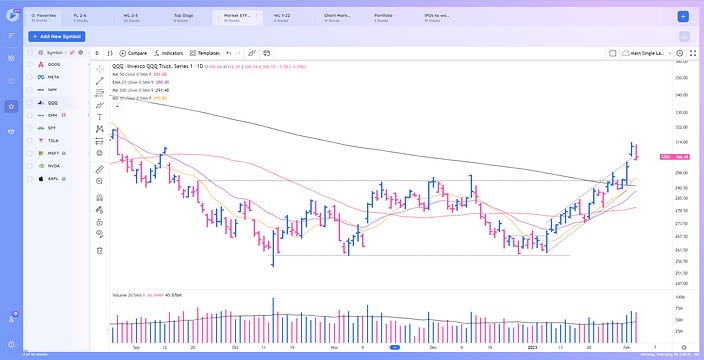Switch to the Favorites watchlist tab
Viewport: 704px width, 360px height.
pyautogui.click(x=44, y=18)
